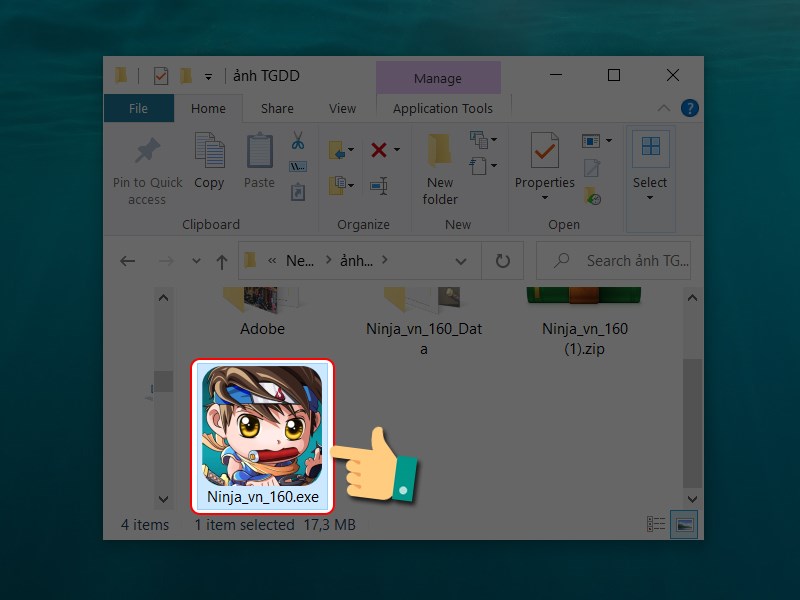Open Customize Quick Access Toolbar dropdown

(x=208, y=77)
